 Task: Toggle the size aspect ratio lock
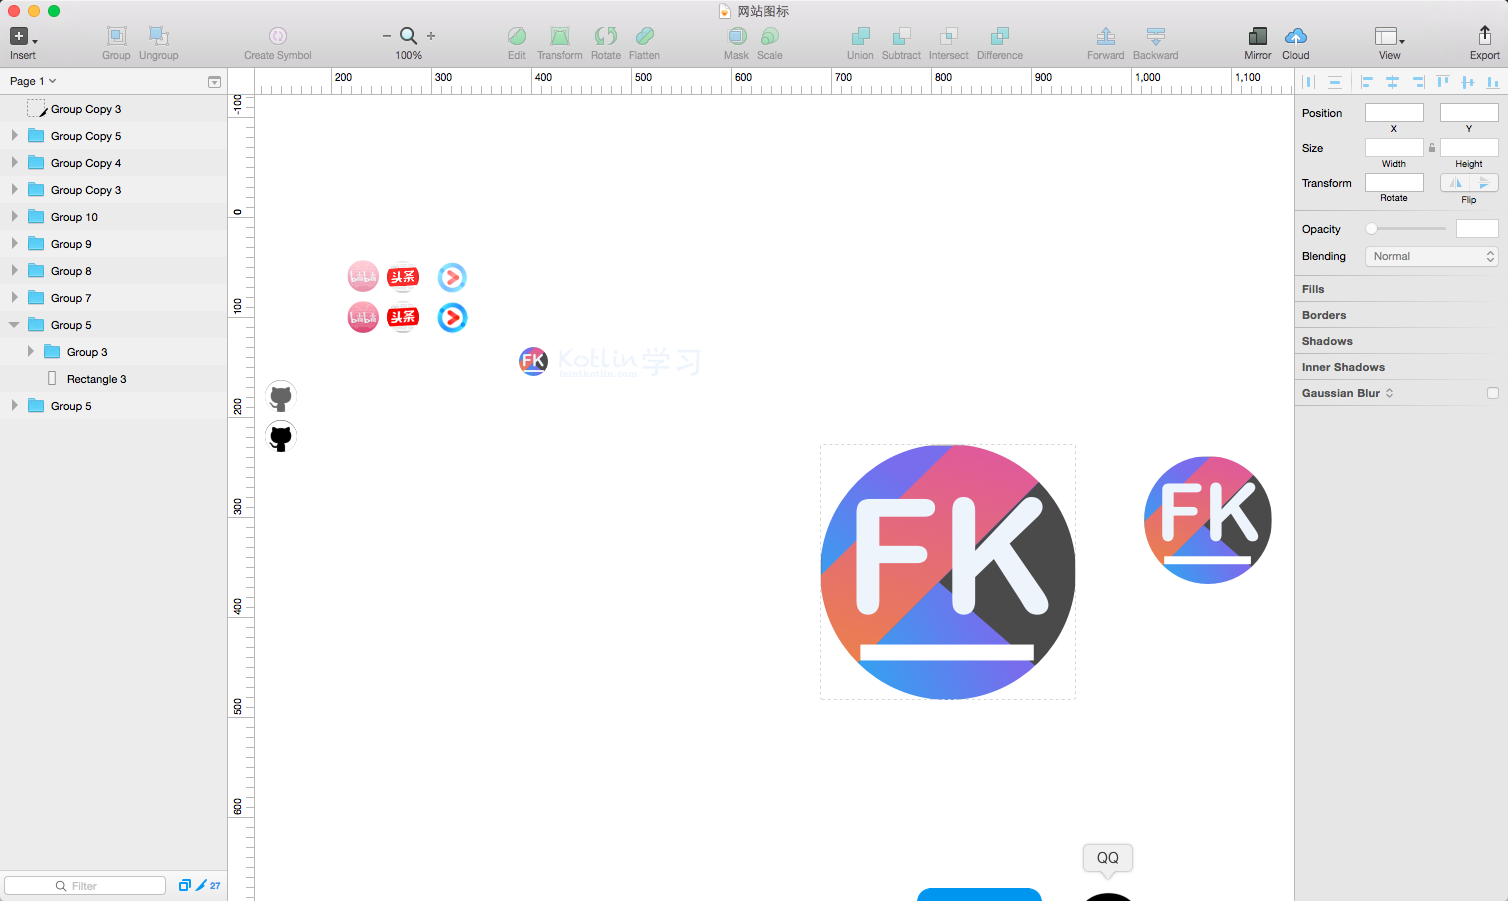[1432, 148]
